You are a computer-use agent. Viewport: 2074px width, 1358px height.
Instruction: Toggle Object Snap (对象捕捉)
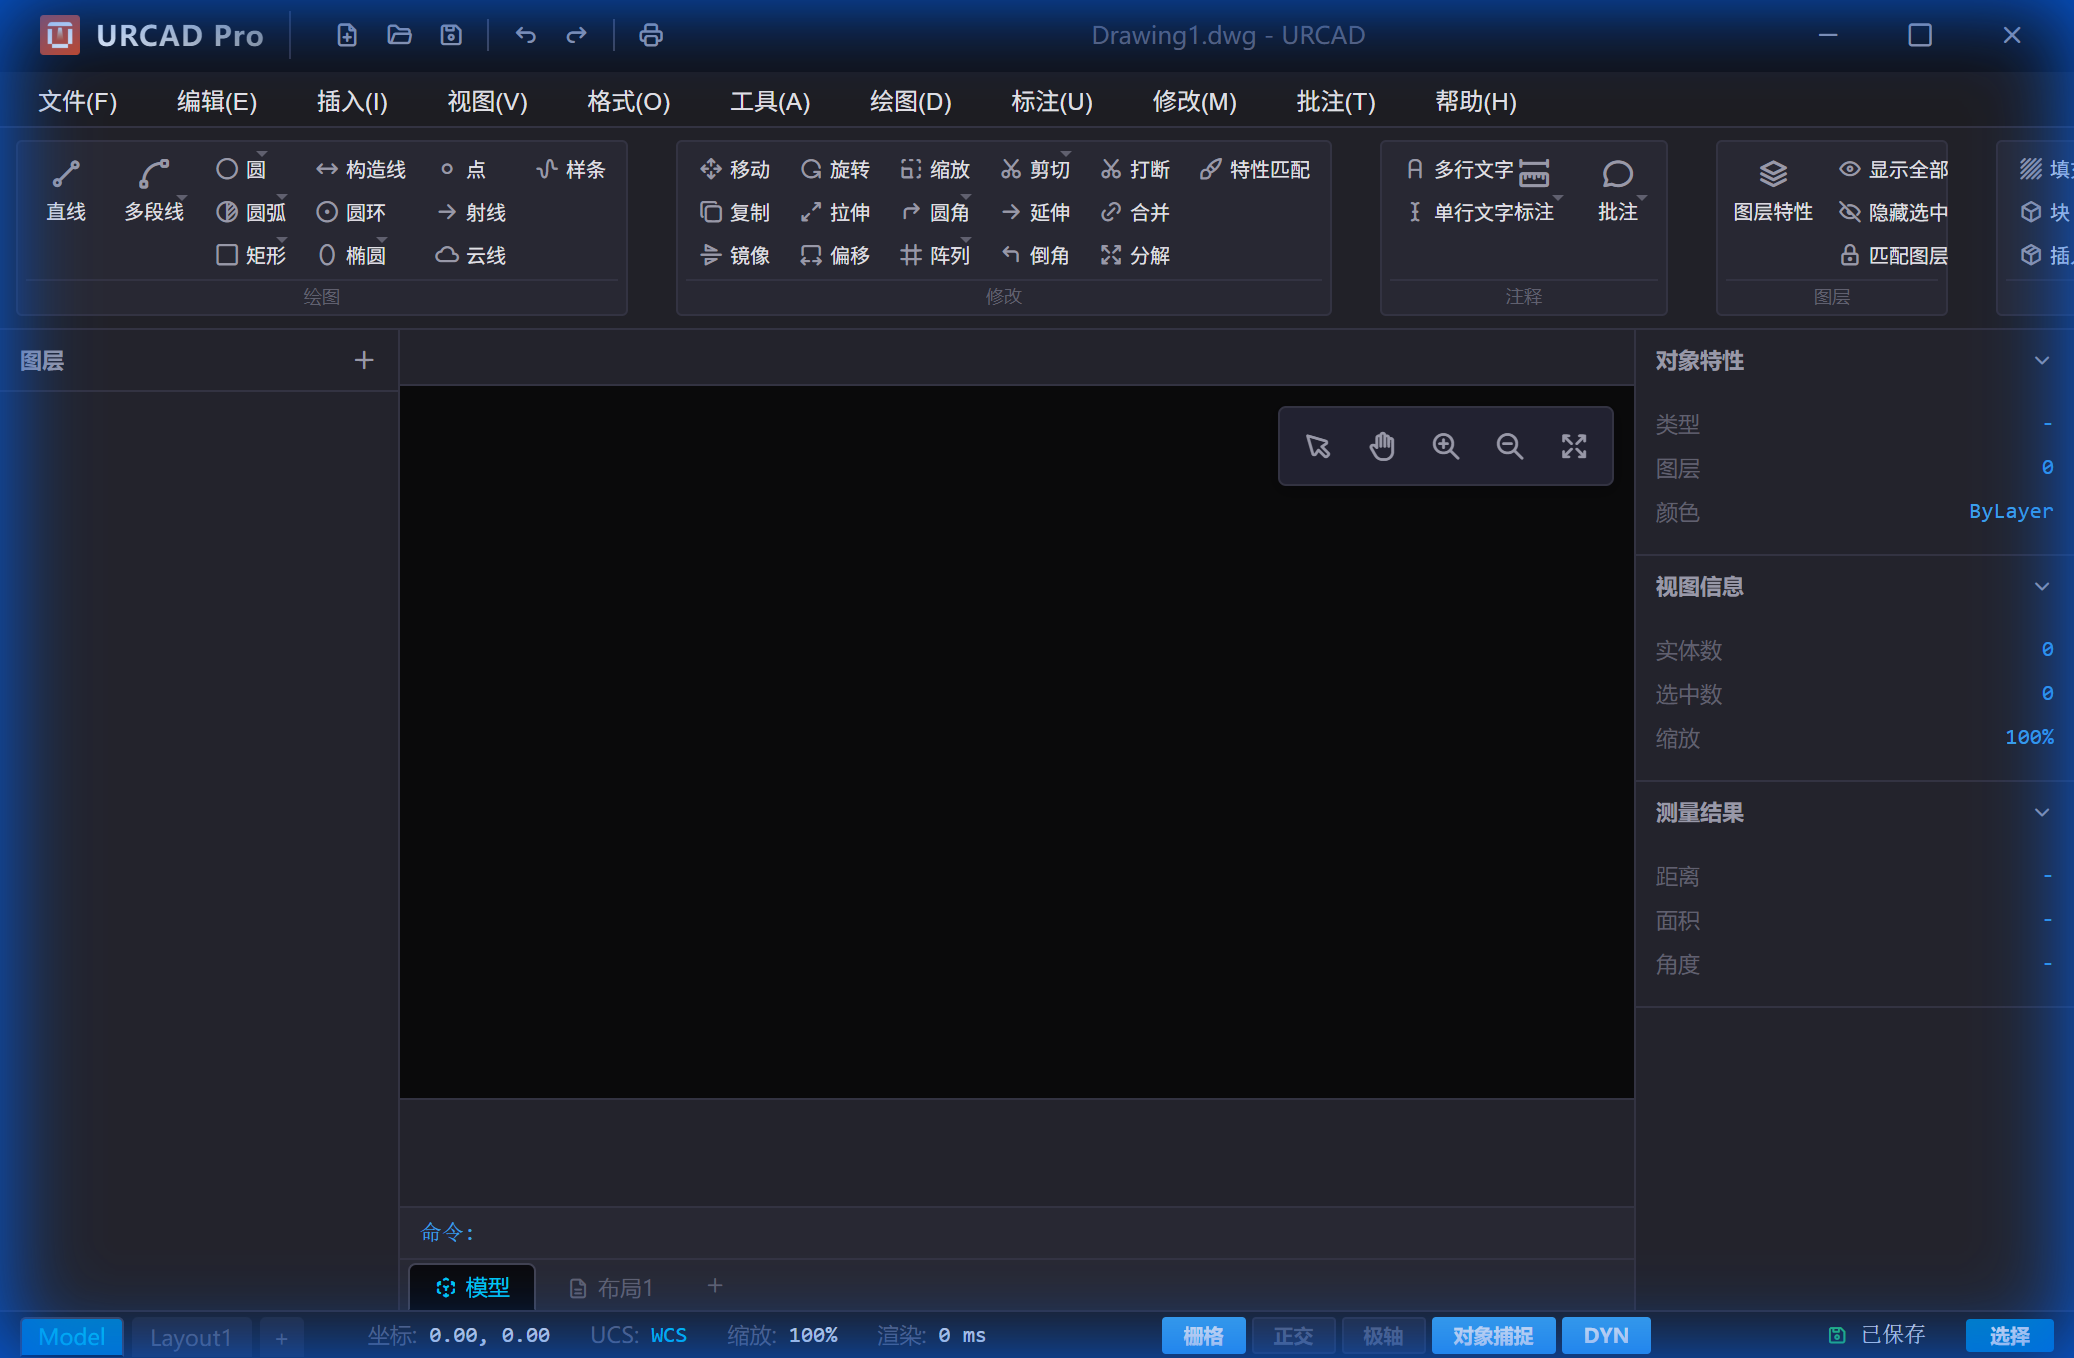click(1492, 1336)
